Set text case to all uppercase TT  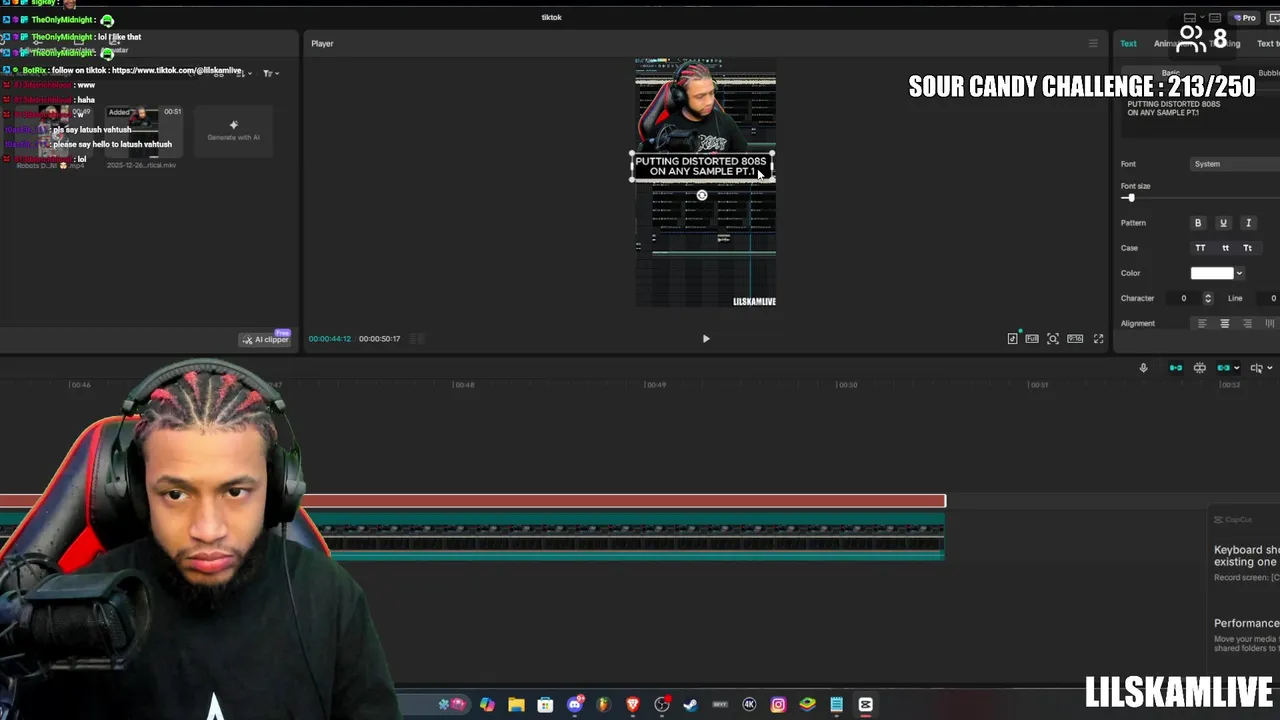(x=1200, y=248)
